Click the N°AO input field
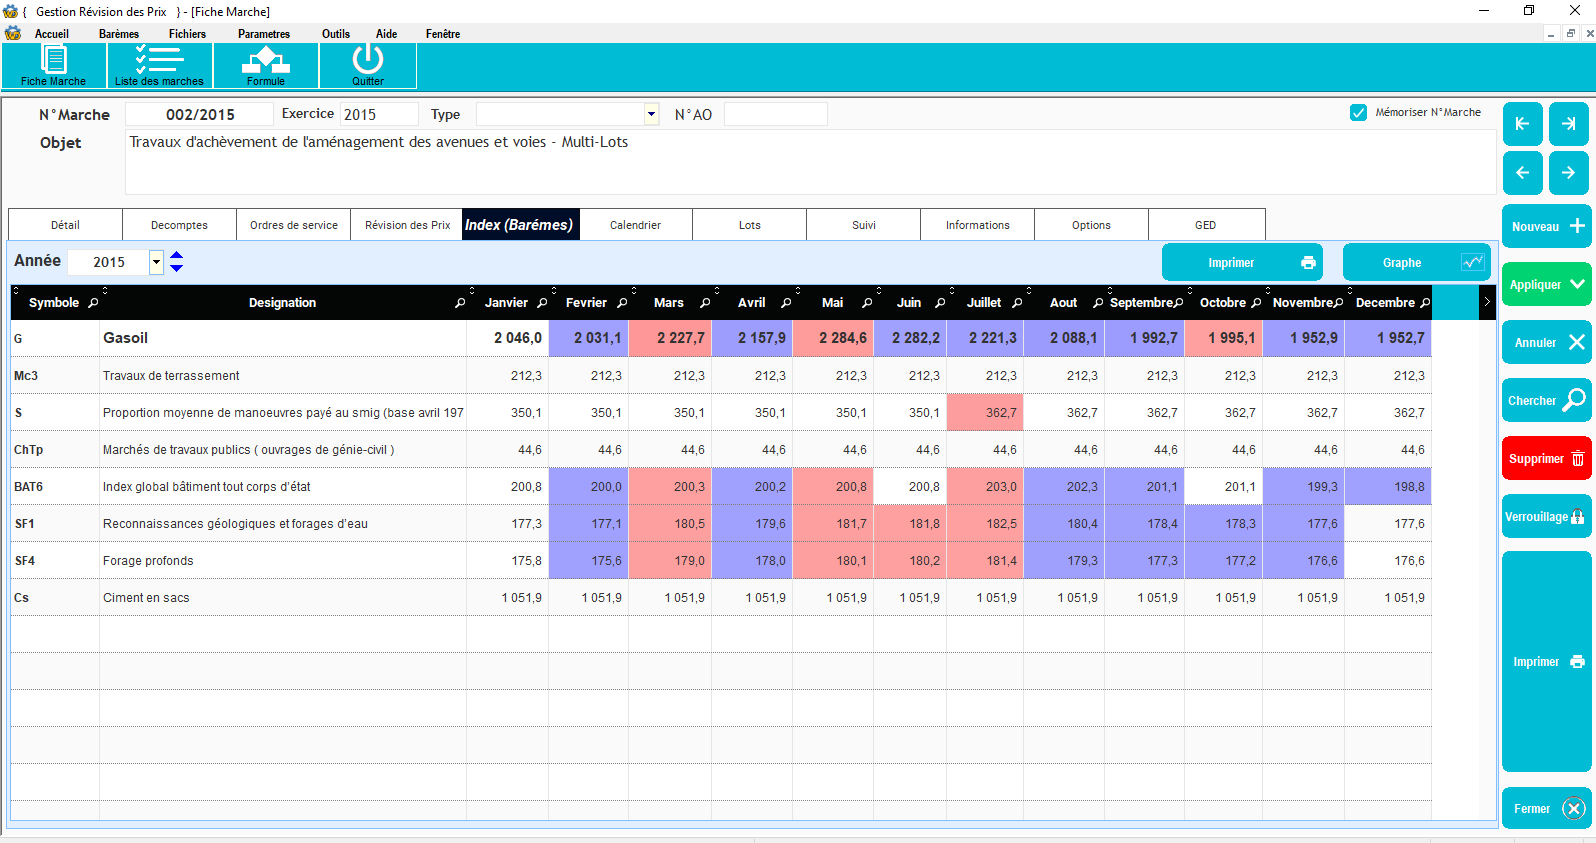The image size is (1596, 843). tap(775, 114)
